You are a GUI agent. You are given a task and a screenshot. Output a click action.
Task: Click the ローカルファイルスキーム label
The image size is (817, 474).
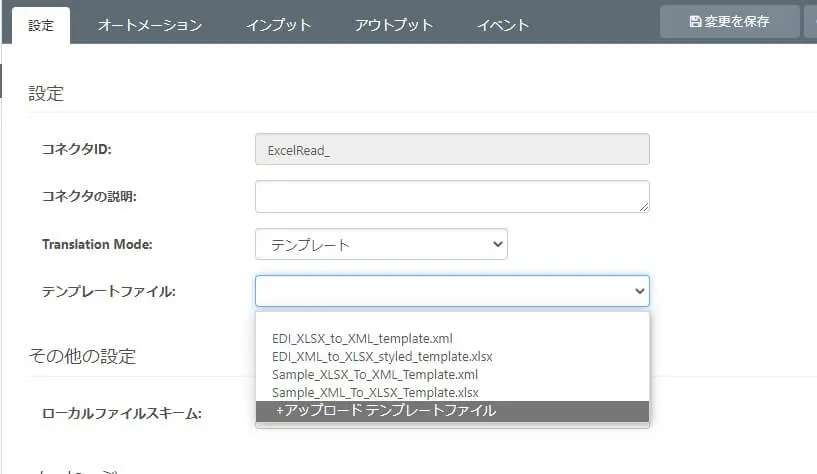tap(122, 412)
